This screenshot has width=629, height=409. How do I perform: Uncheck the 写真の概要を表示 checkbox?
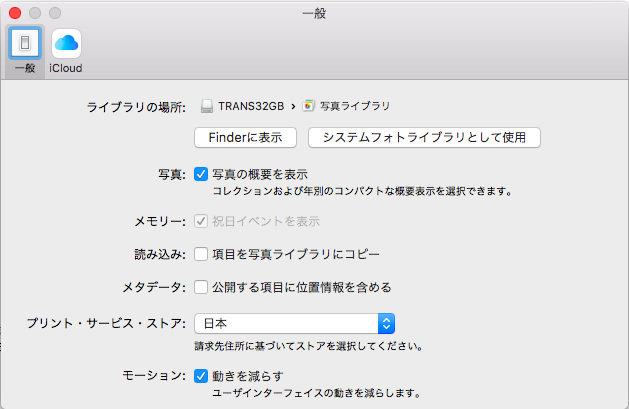pyautogui.click(x=201, y=174)
